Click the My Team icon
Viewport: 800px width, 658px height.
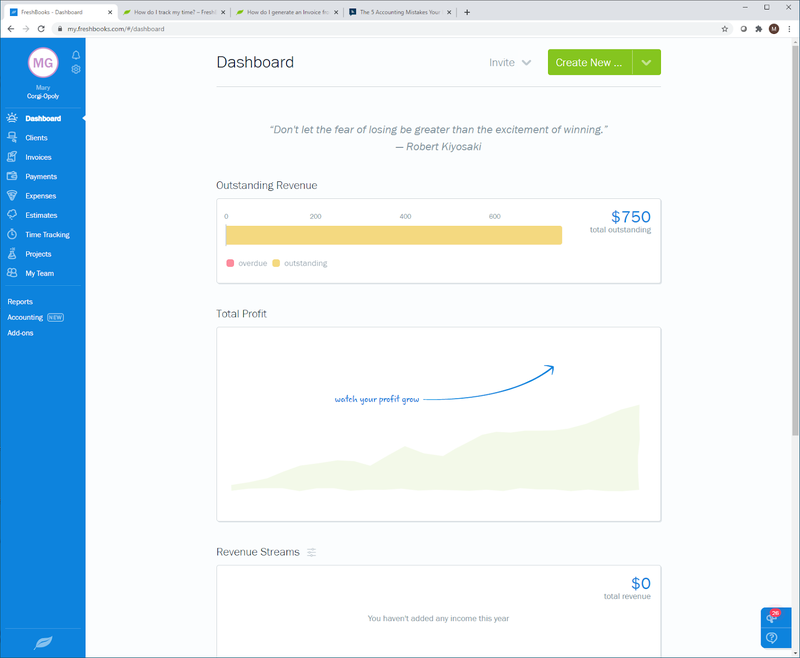coord(12,273)
